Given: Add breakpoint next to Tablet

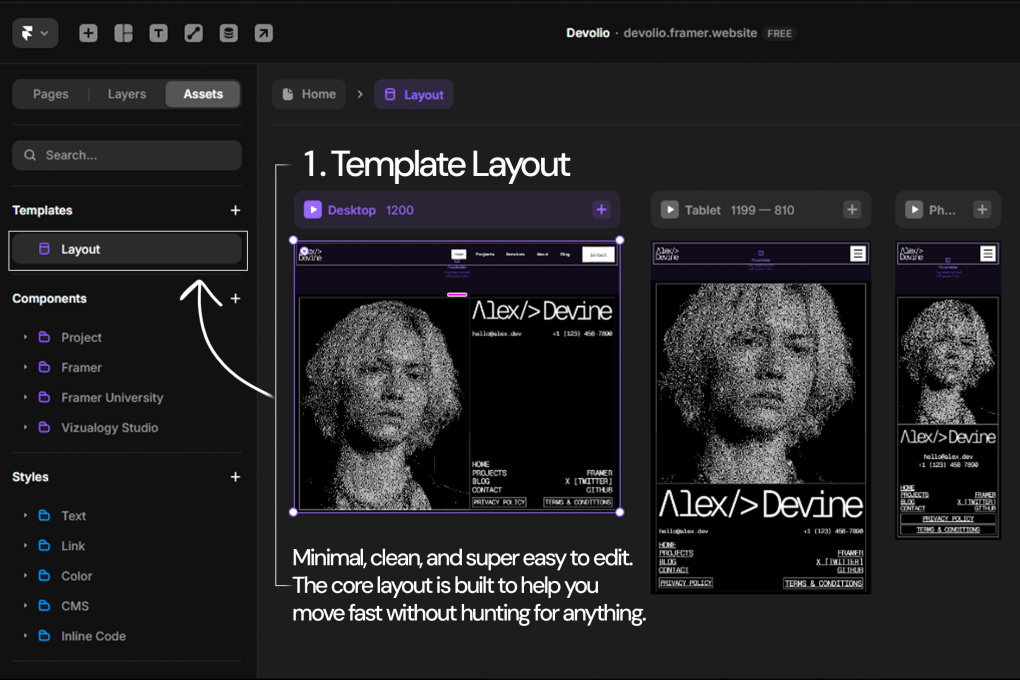Looking at the screenshot, I should (852, 210).
